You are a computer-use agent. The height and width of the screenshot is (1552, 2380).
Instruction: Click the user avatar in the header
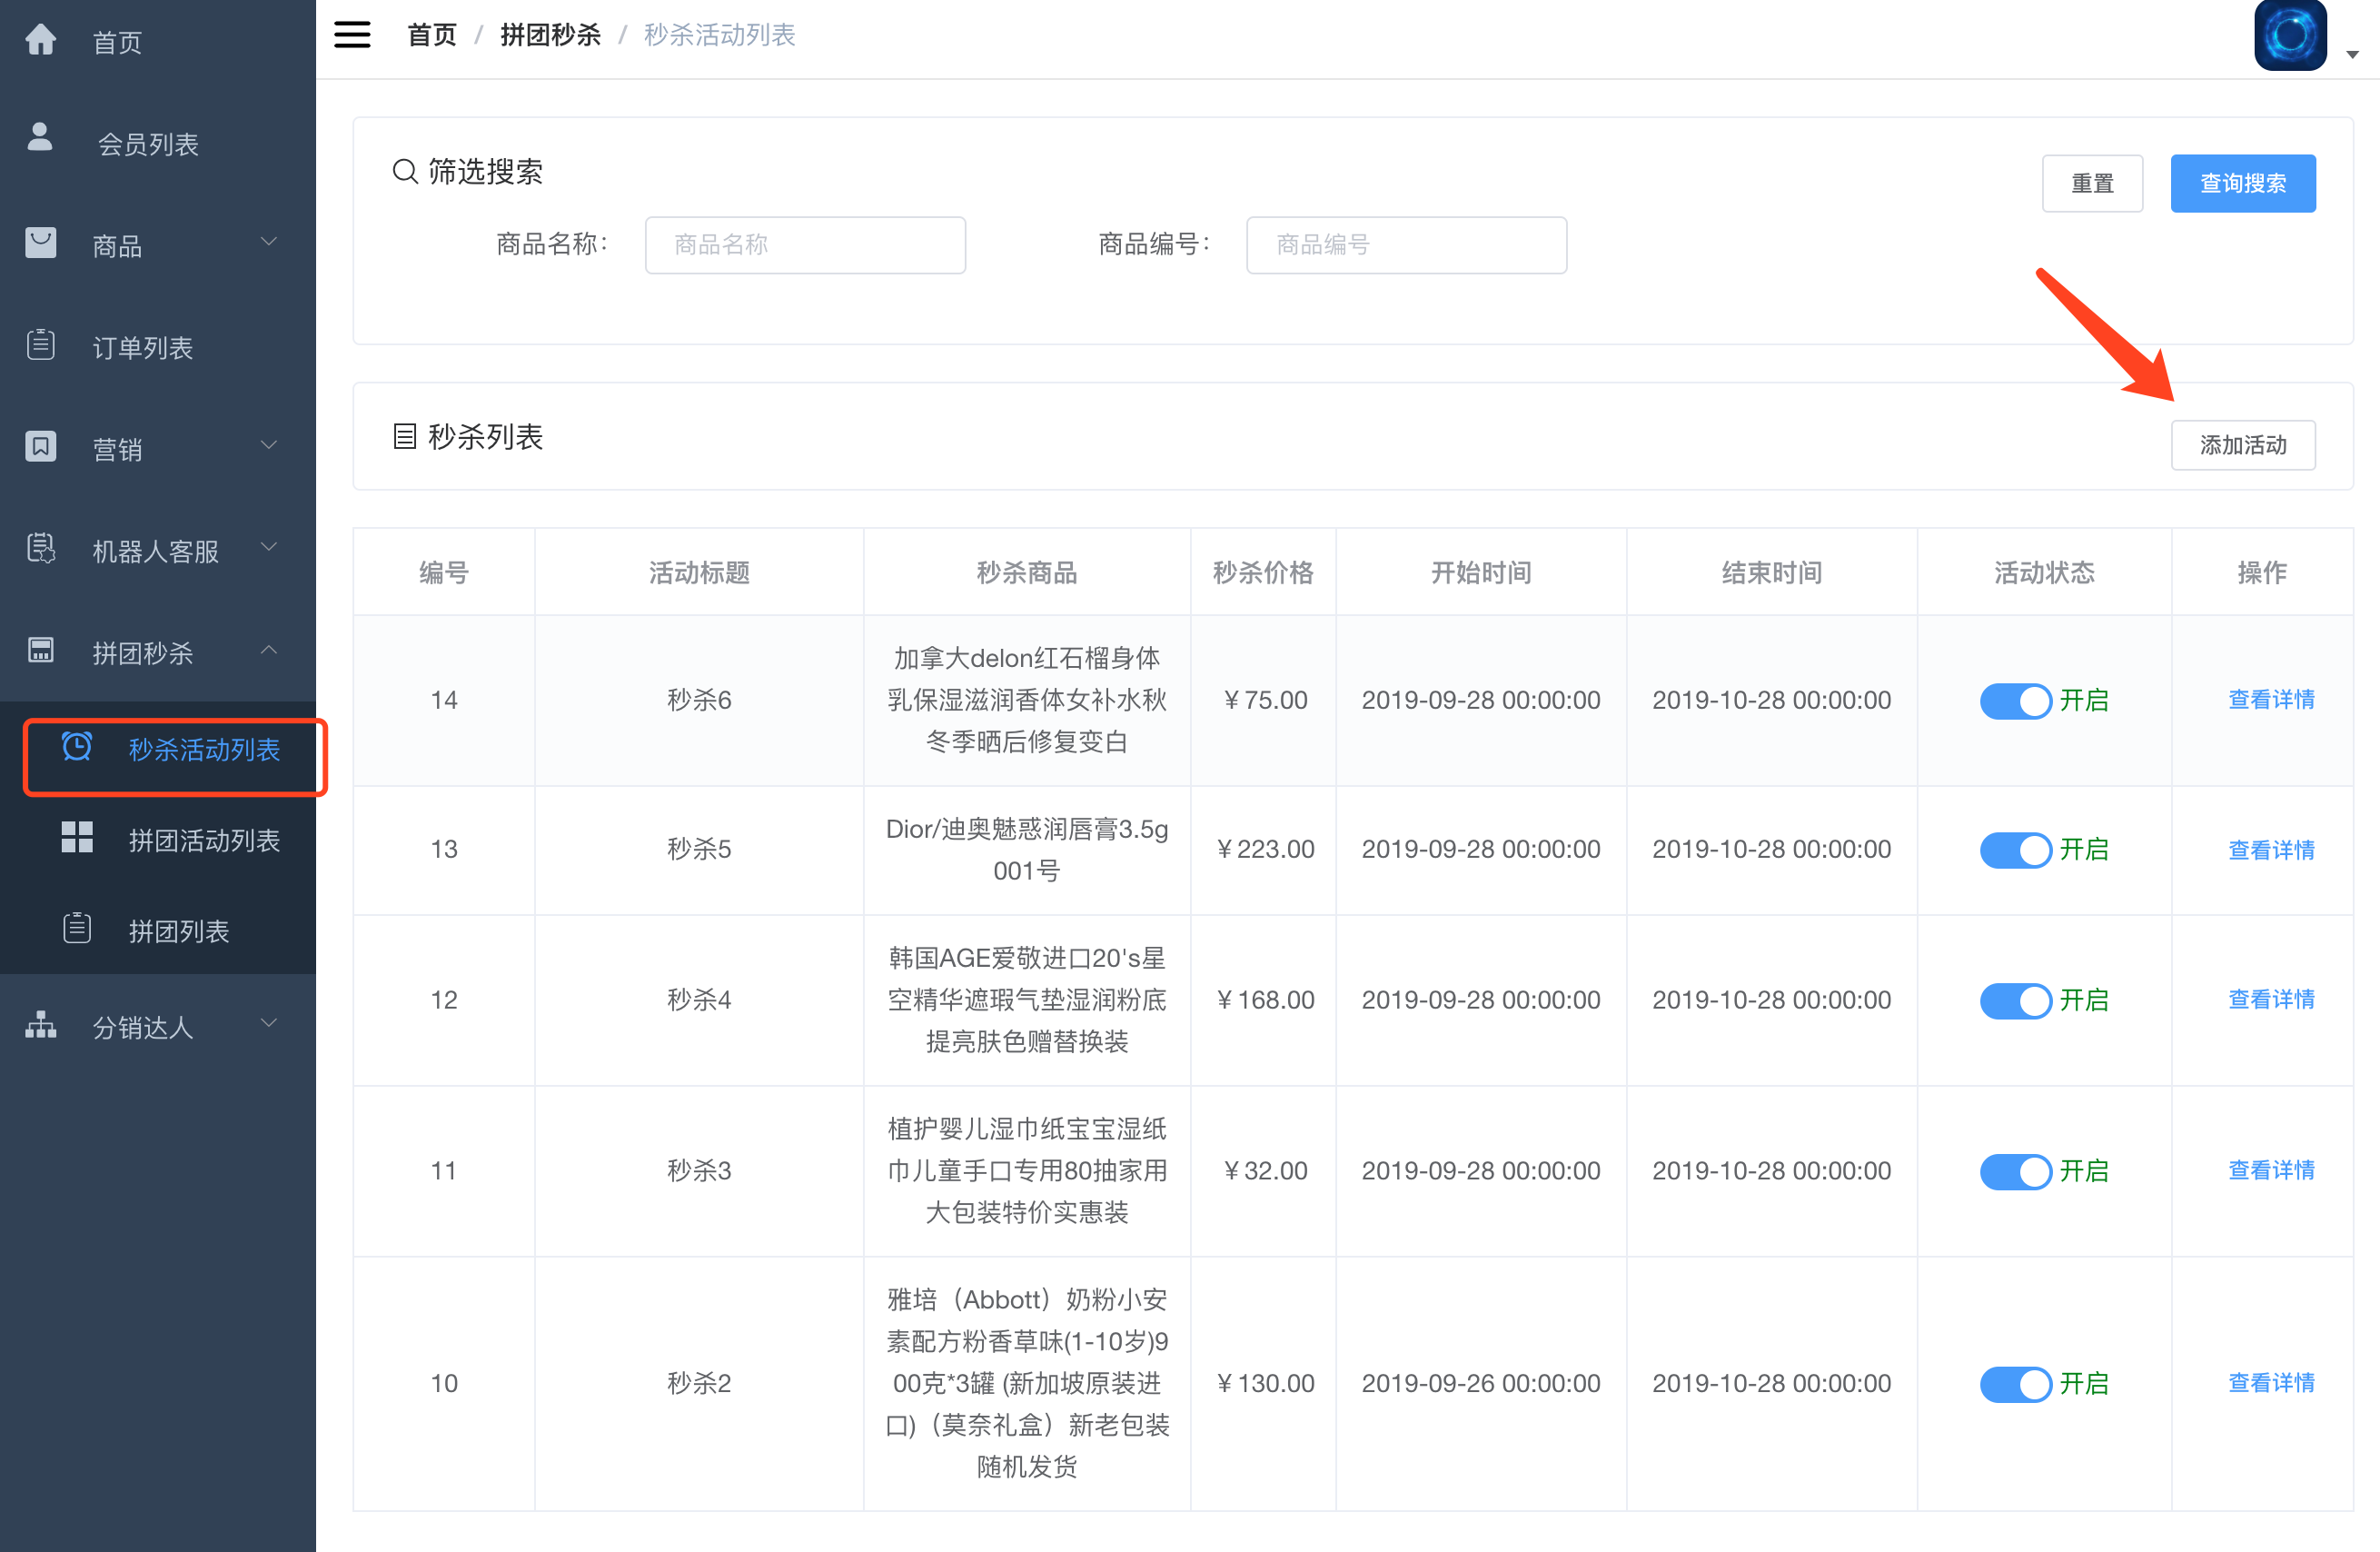pos(2290,36)
